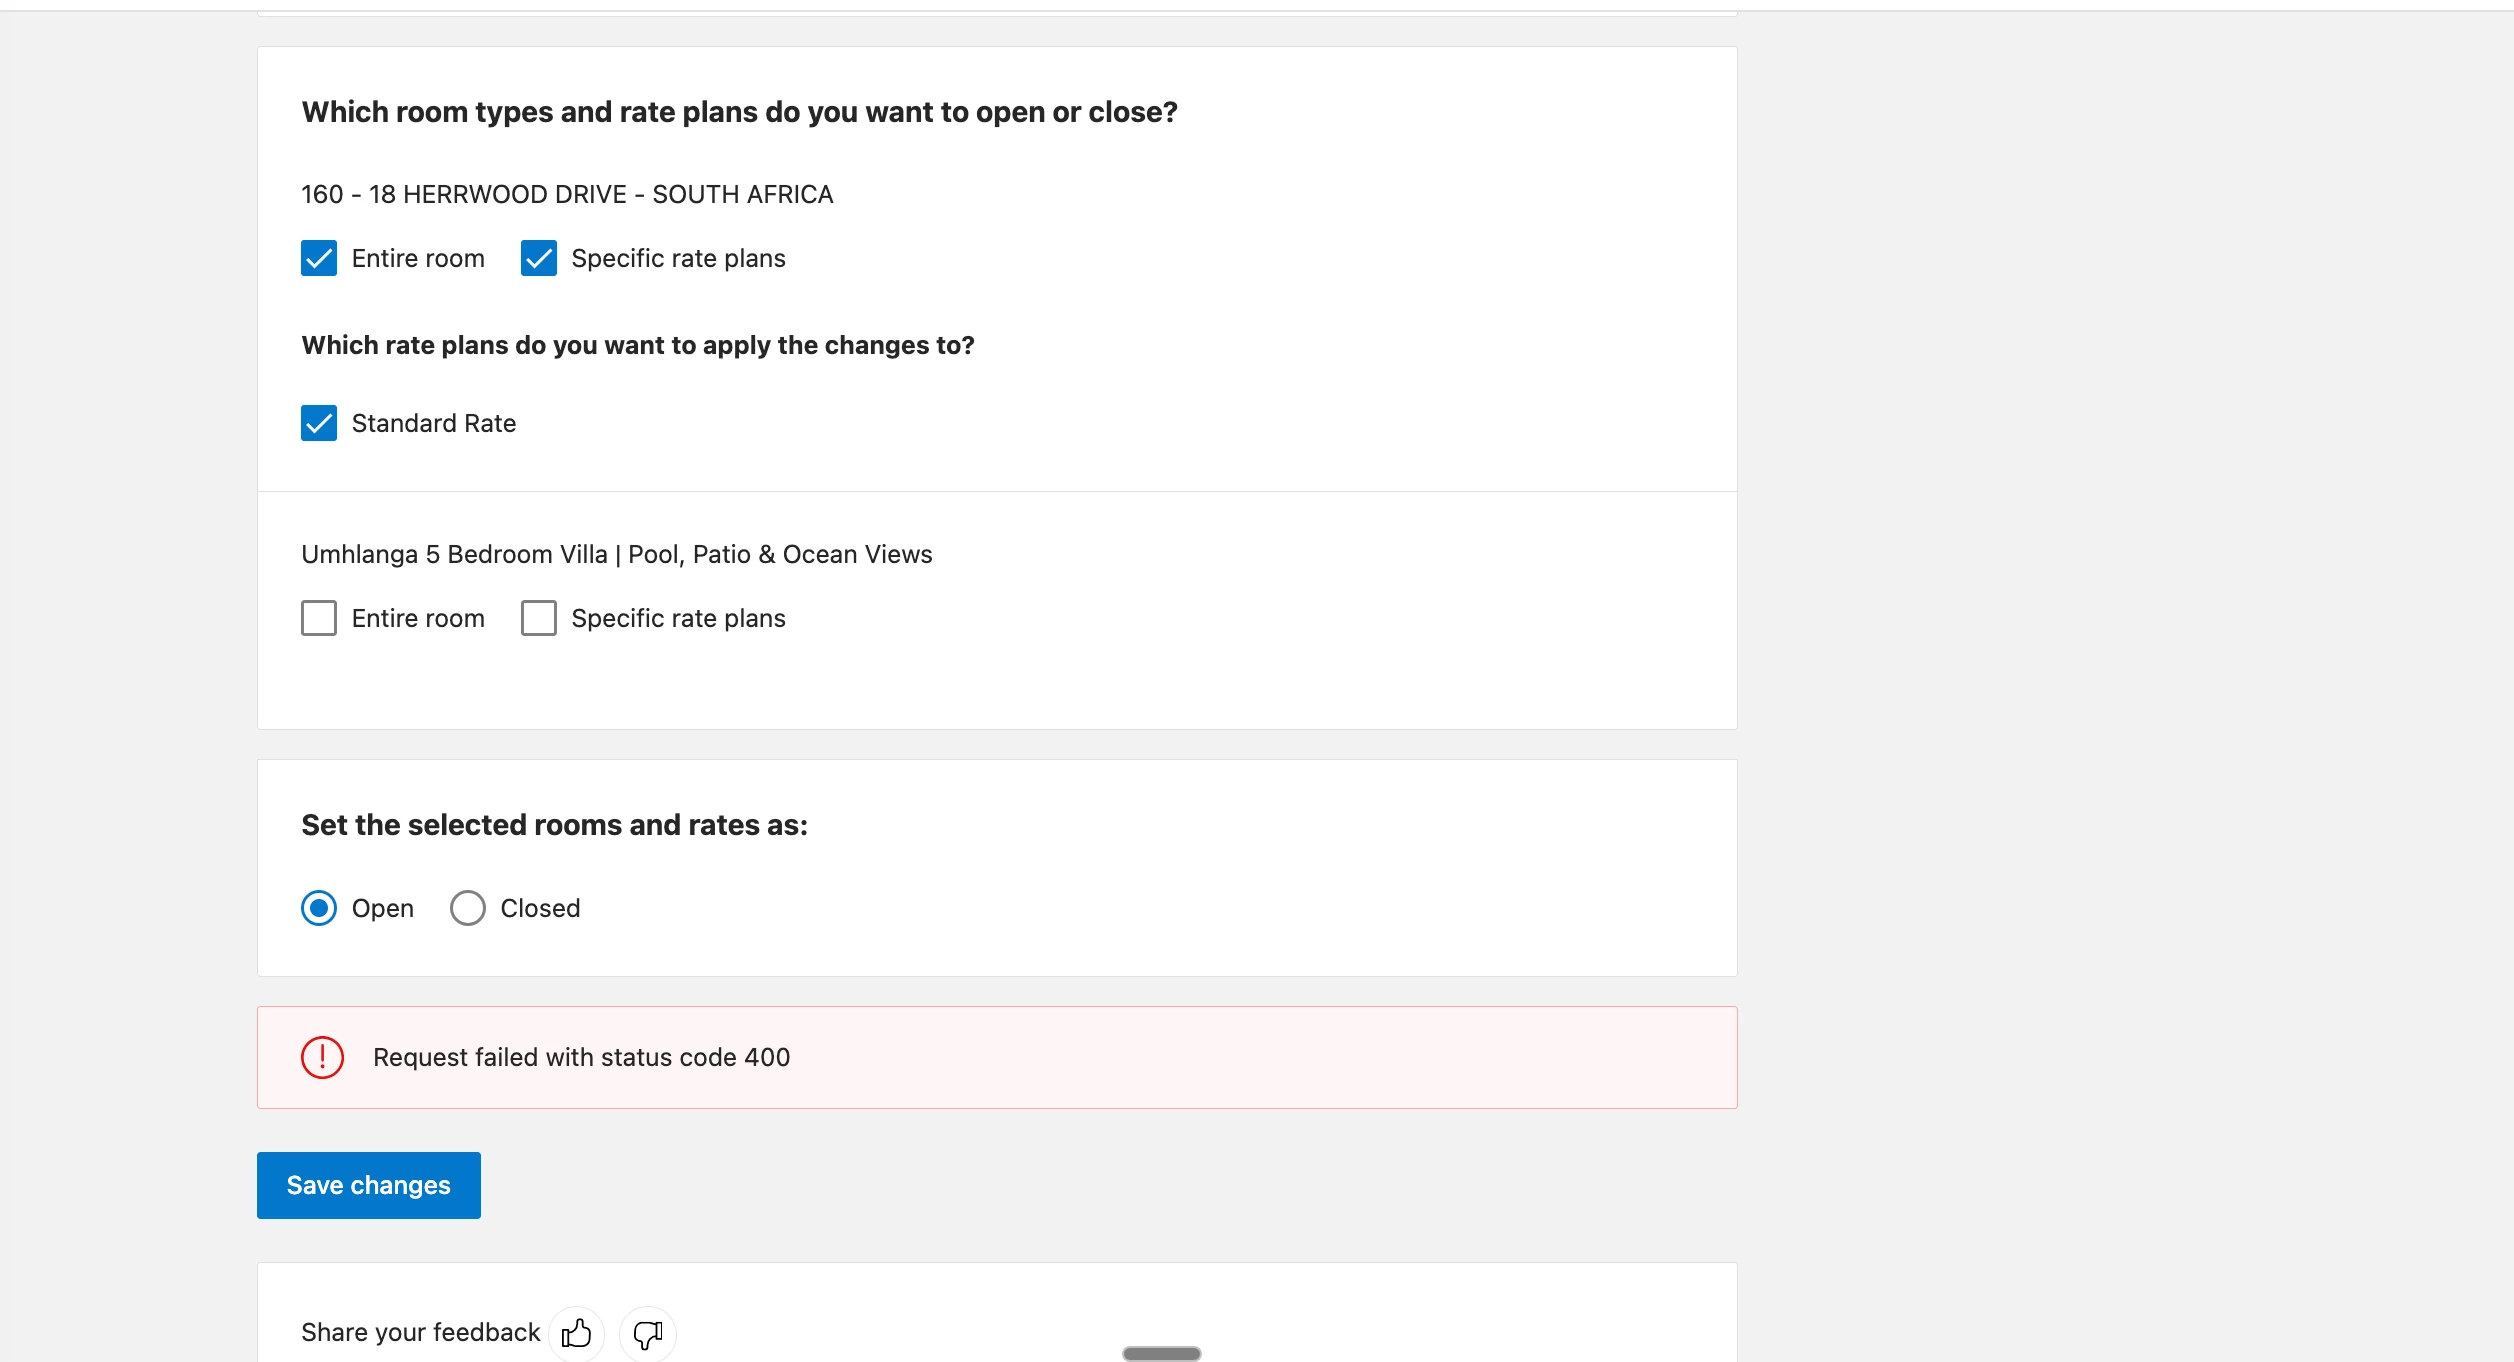2514x1362 pixels.
Task: Click the horizontal scrollbar handle at bottom
Action: click(1161, 1353)
